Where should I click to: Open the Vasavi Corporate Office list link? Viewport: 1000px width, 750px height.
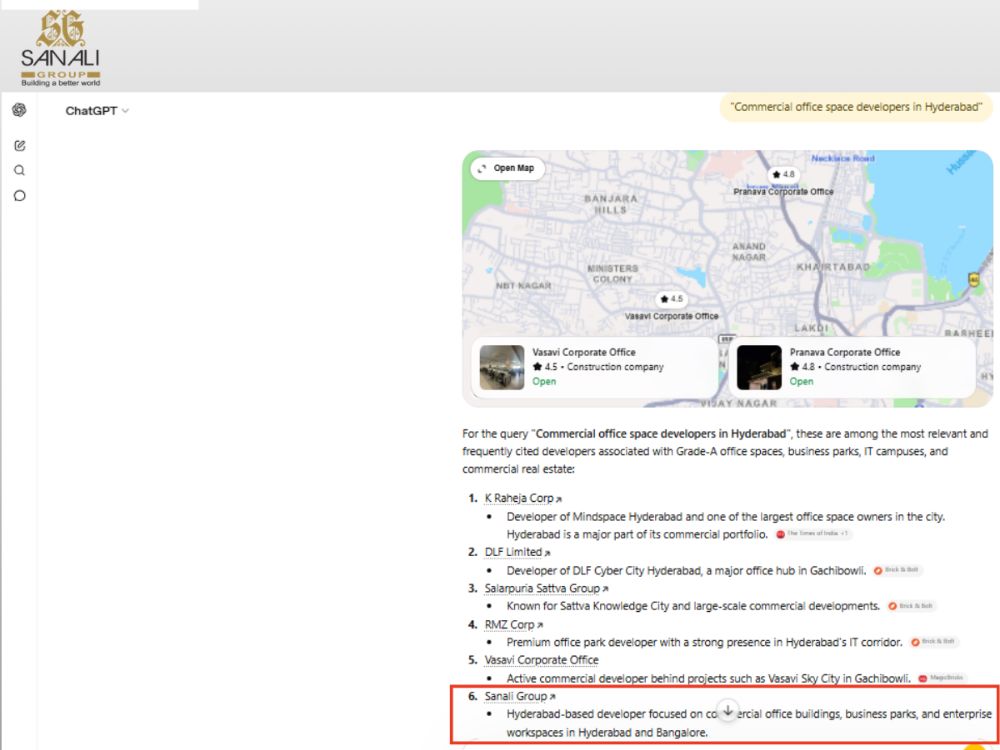541,660
